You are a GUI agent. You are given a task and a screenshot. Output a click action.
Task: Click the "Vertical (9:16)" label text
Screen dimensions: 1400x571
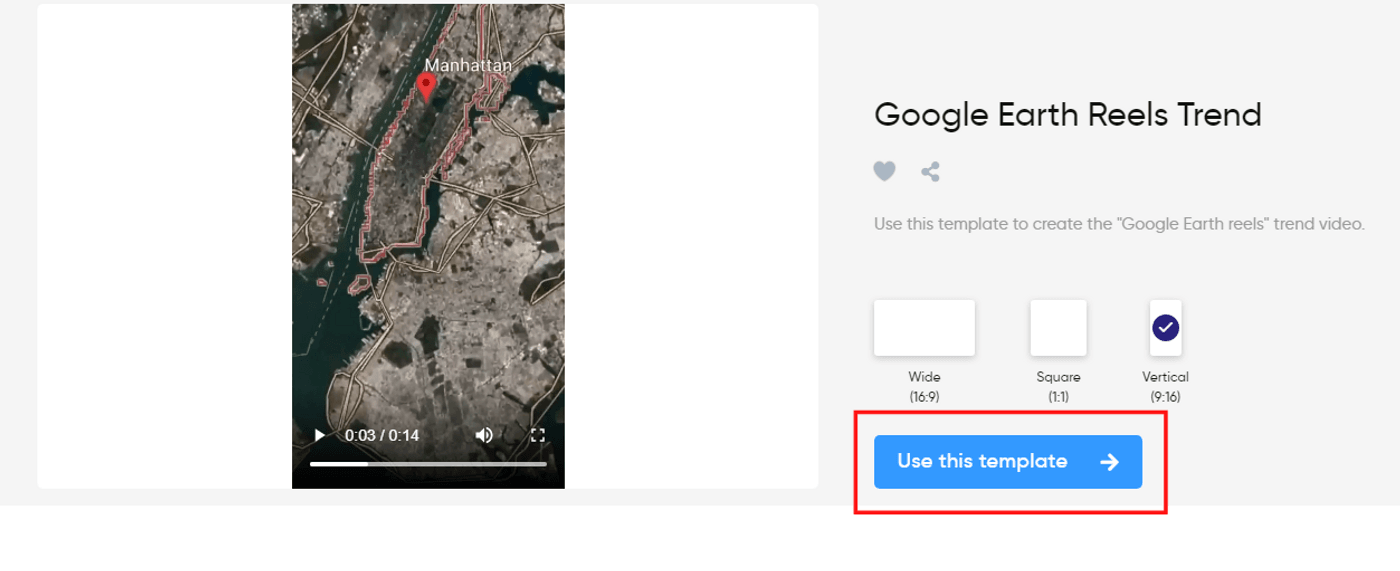tap(1165, 387)
